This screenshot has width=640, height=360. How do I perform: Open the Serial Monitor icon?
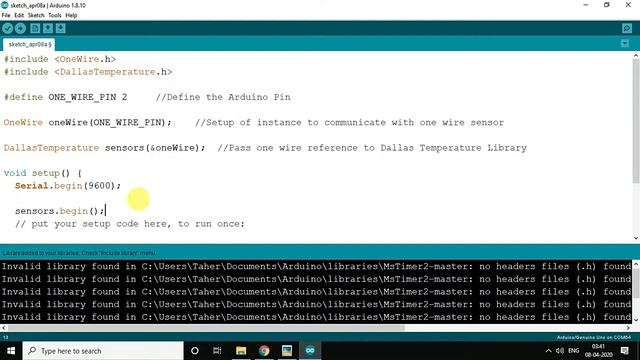pyautogui.click(x=627, y=28)
